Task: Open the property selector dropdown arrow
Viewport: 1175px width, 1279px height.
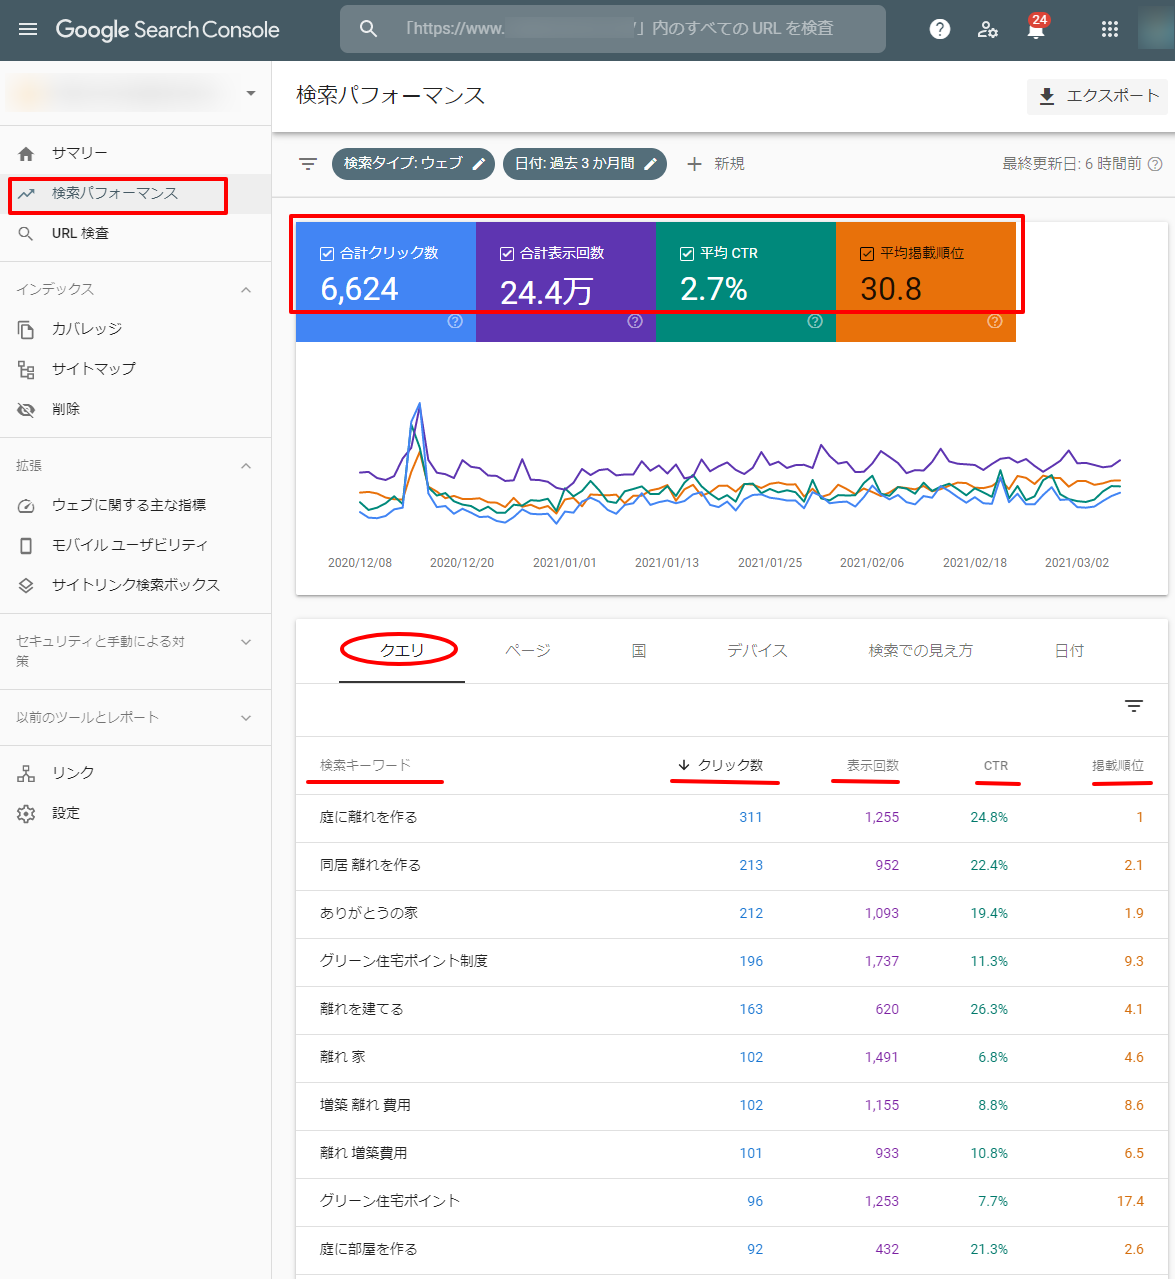Action: (251, 93)
